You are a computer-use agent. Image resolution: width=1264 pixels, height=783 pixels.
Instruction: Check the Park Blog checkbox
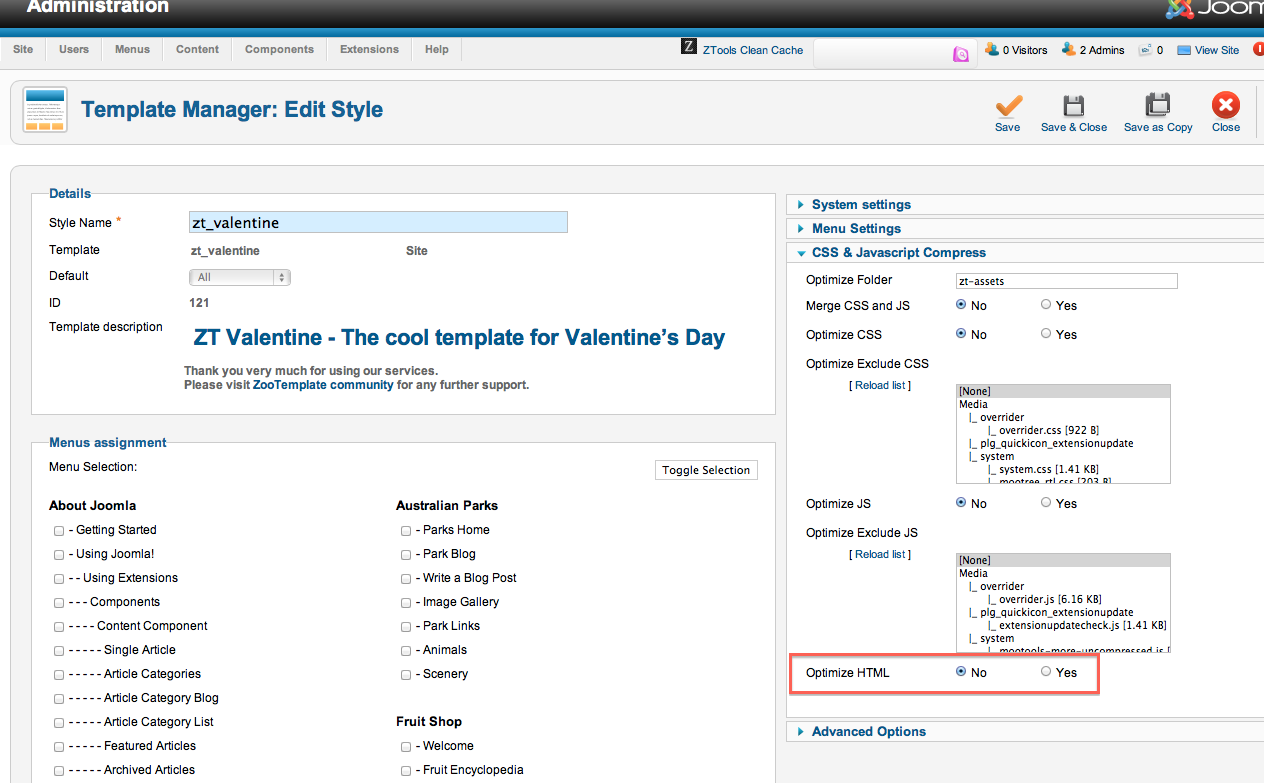click(x=406, y=555)
